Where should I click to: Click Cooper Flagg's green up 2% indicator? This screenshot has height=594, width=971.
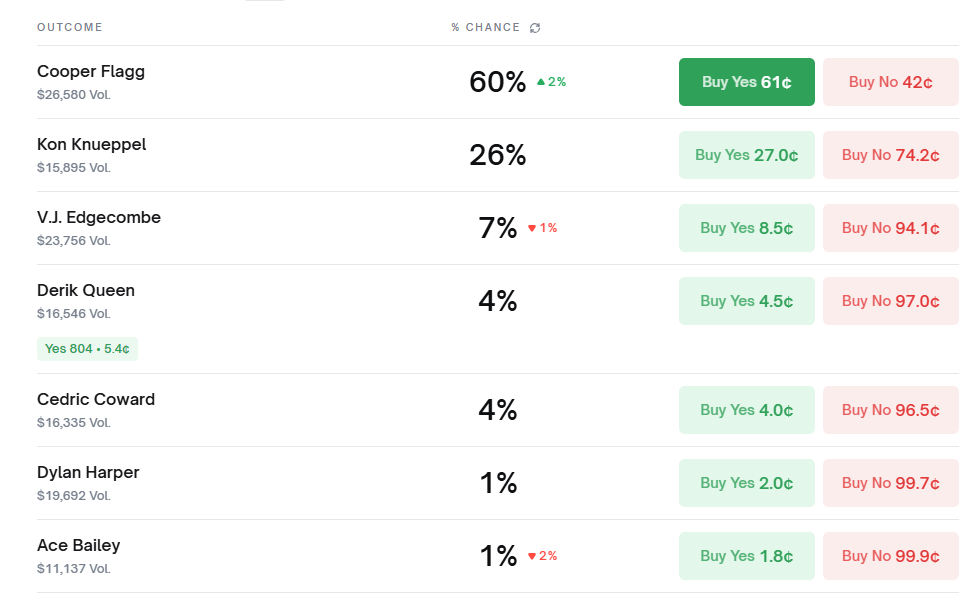(551, 82)
